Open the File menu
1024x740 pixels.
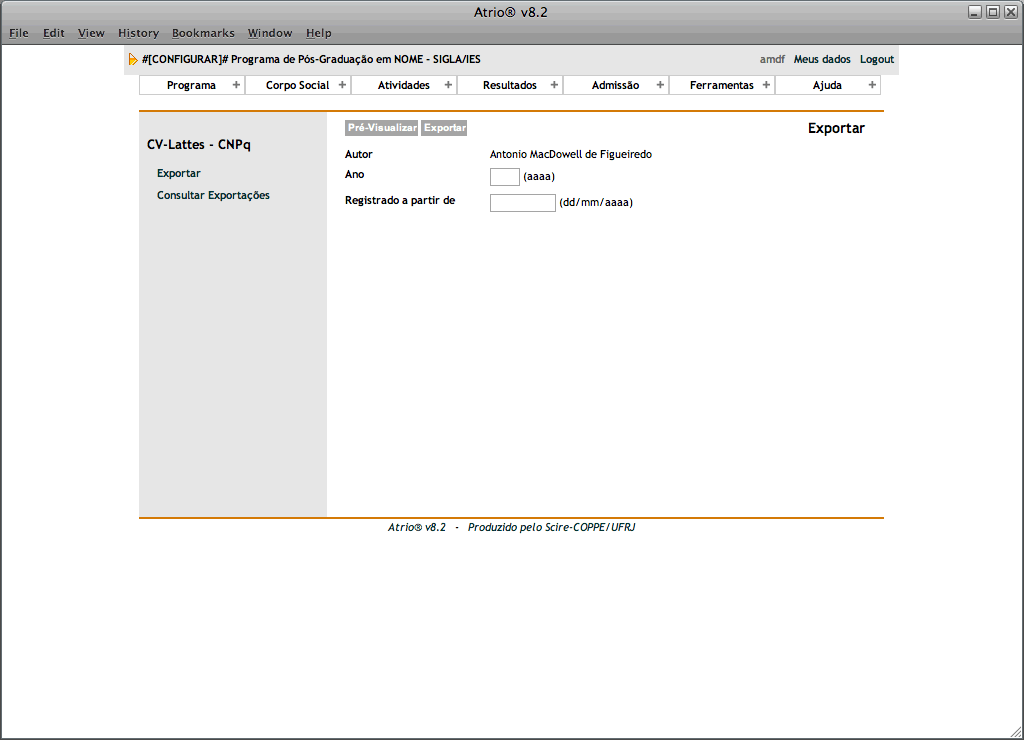(x=19, y=33)
